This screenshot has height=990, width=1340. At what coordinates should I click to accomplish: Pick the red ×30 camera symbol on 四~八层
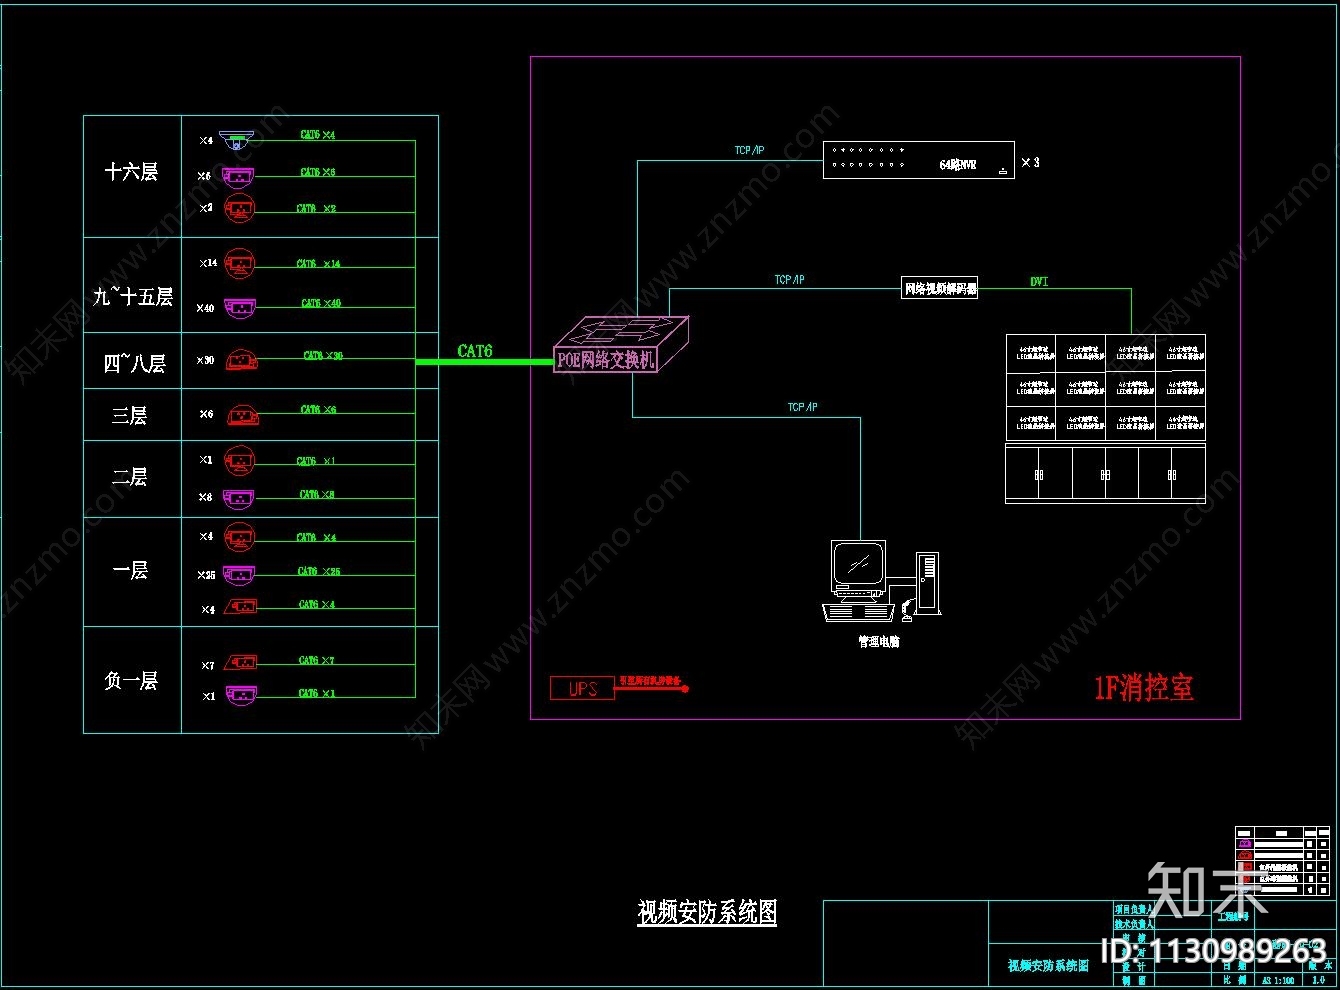coord(242,360)
